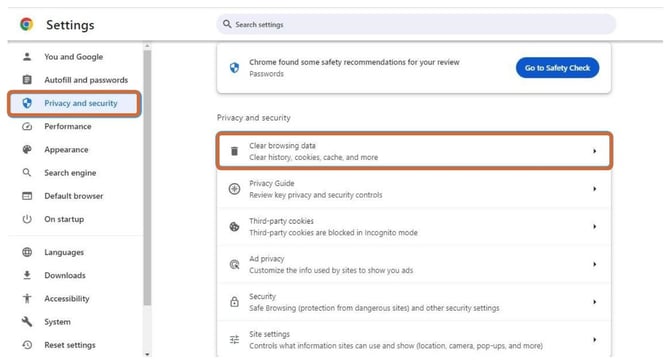Click the sidebar scrollbar thumb
The height and width of the screenshot is (362, 670).
tap(147, 177)
